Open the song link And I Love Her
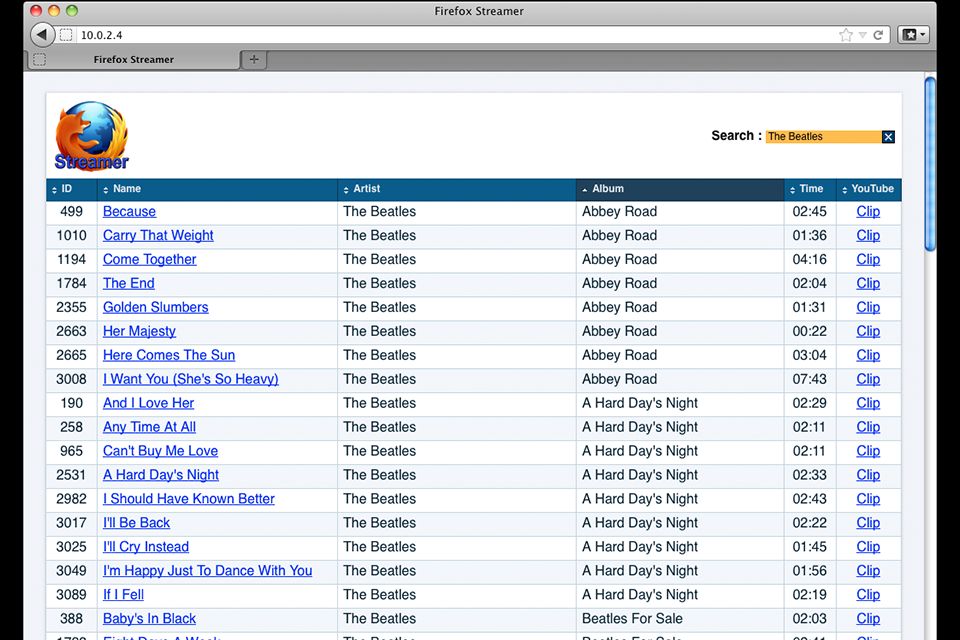The height and width of the screenshot is (640, 960). (x=148, y=403)
